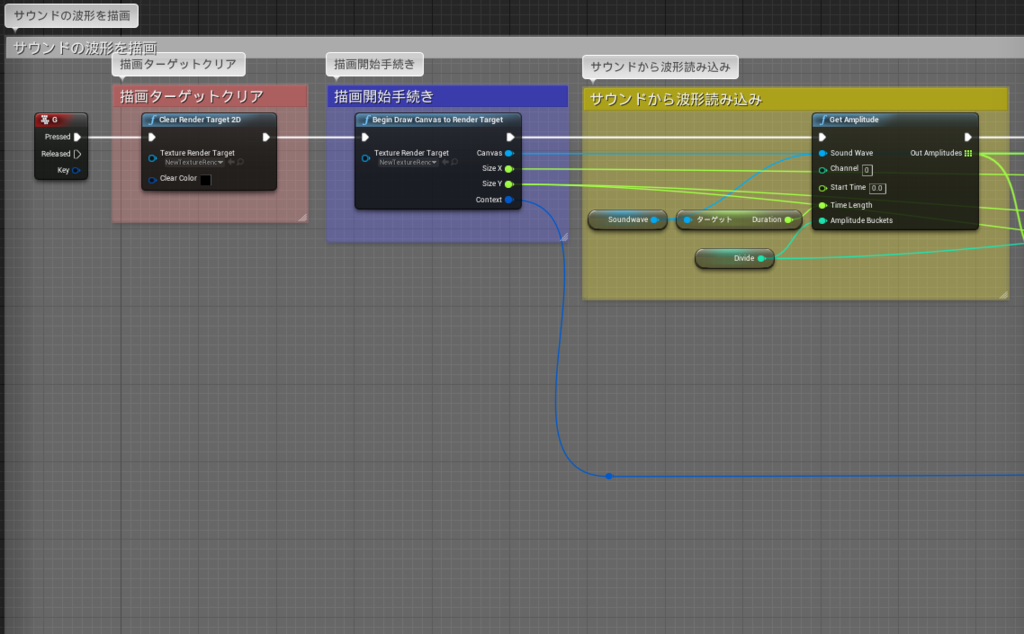Click browse magnifier icon in Begin Draw Canvas node
Image resolution: width=1024 pixels, height=634 pixels.
click(455, 162)
